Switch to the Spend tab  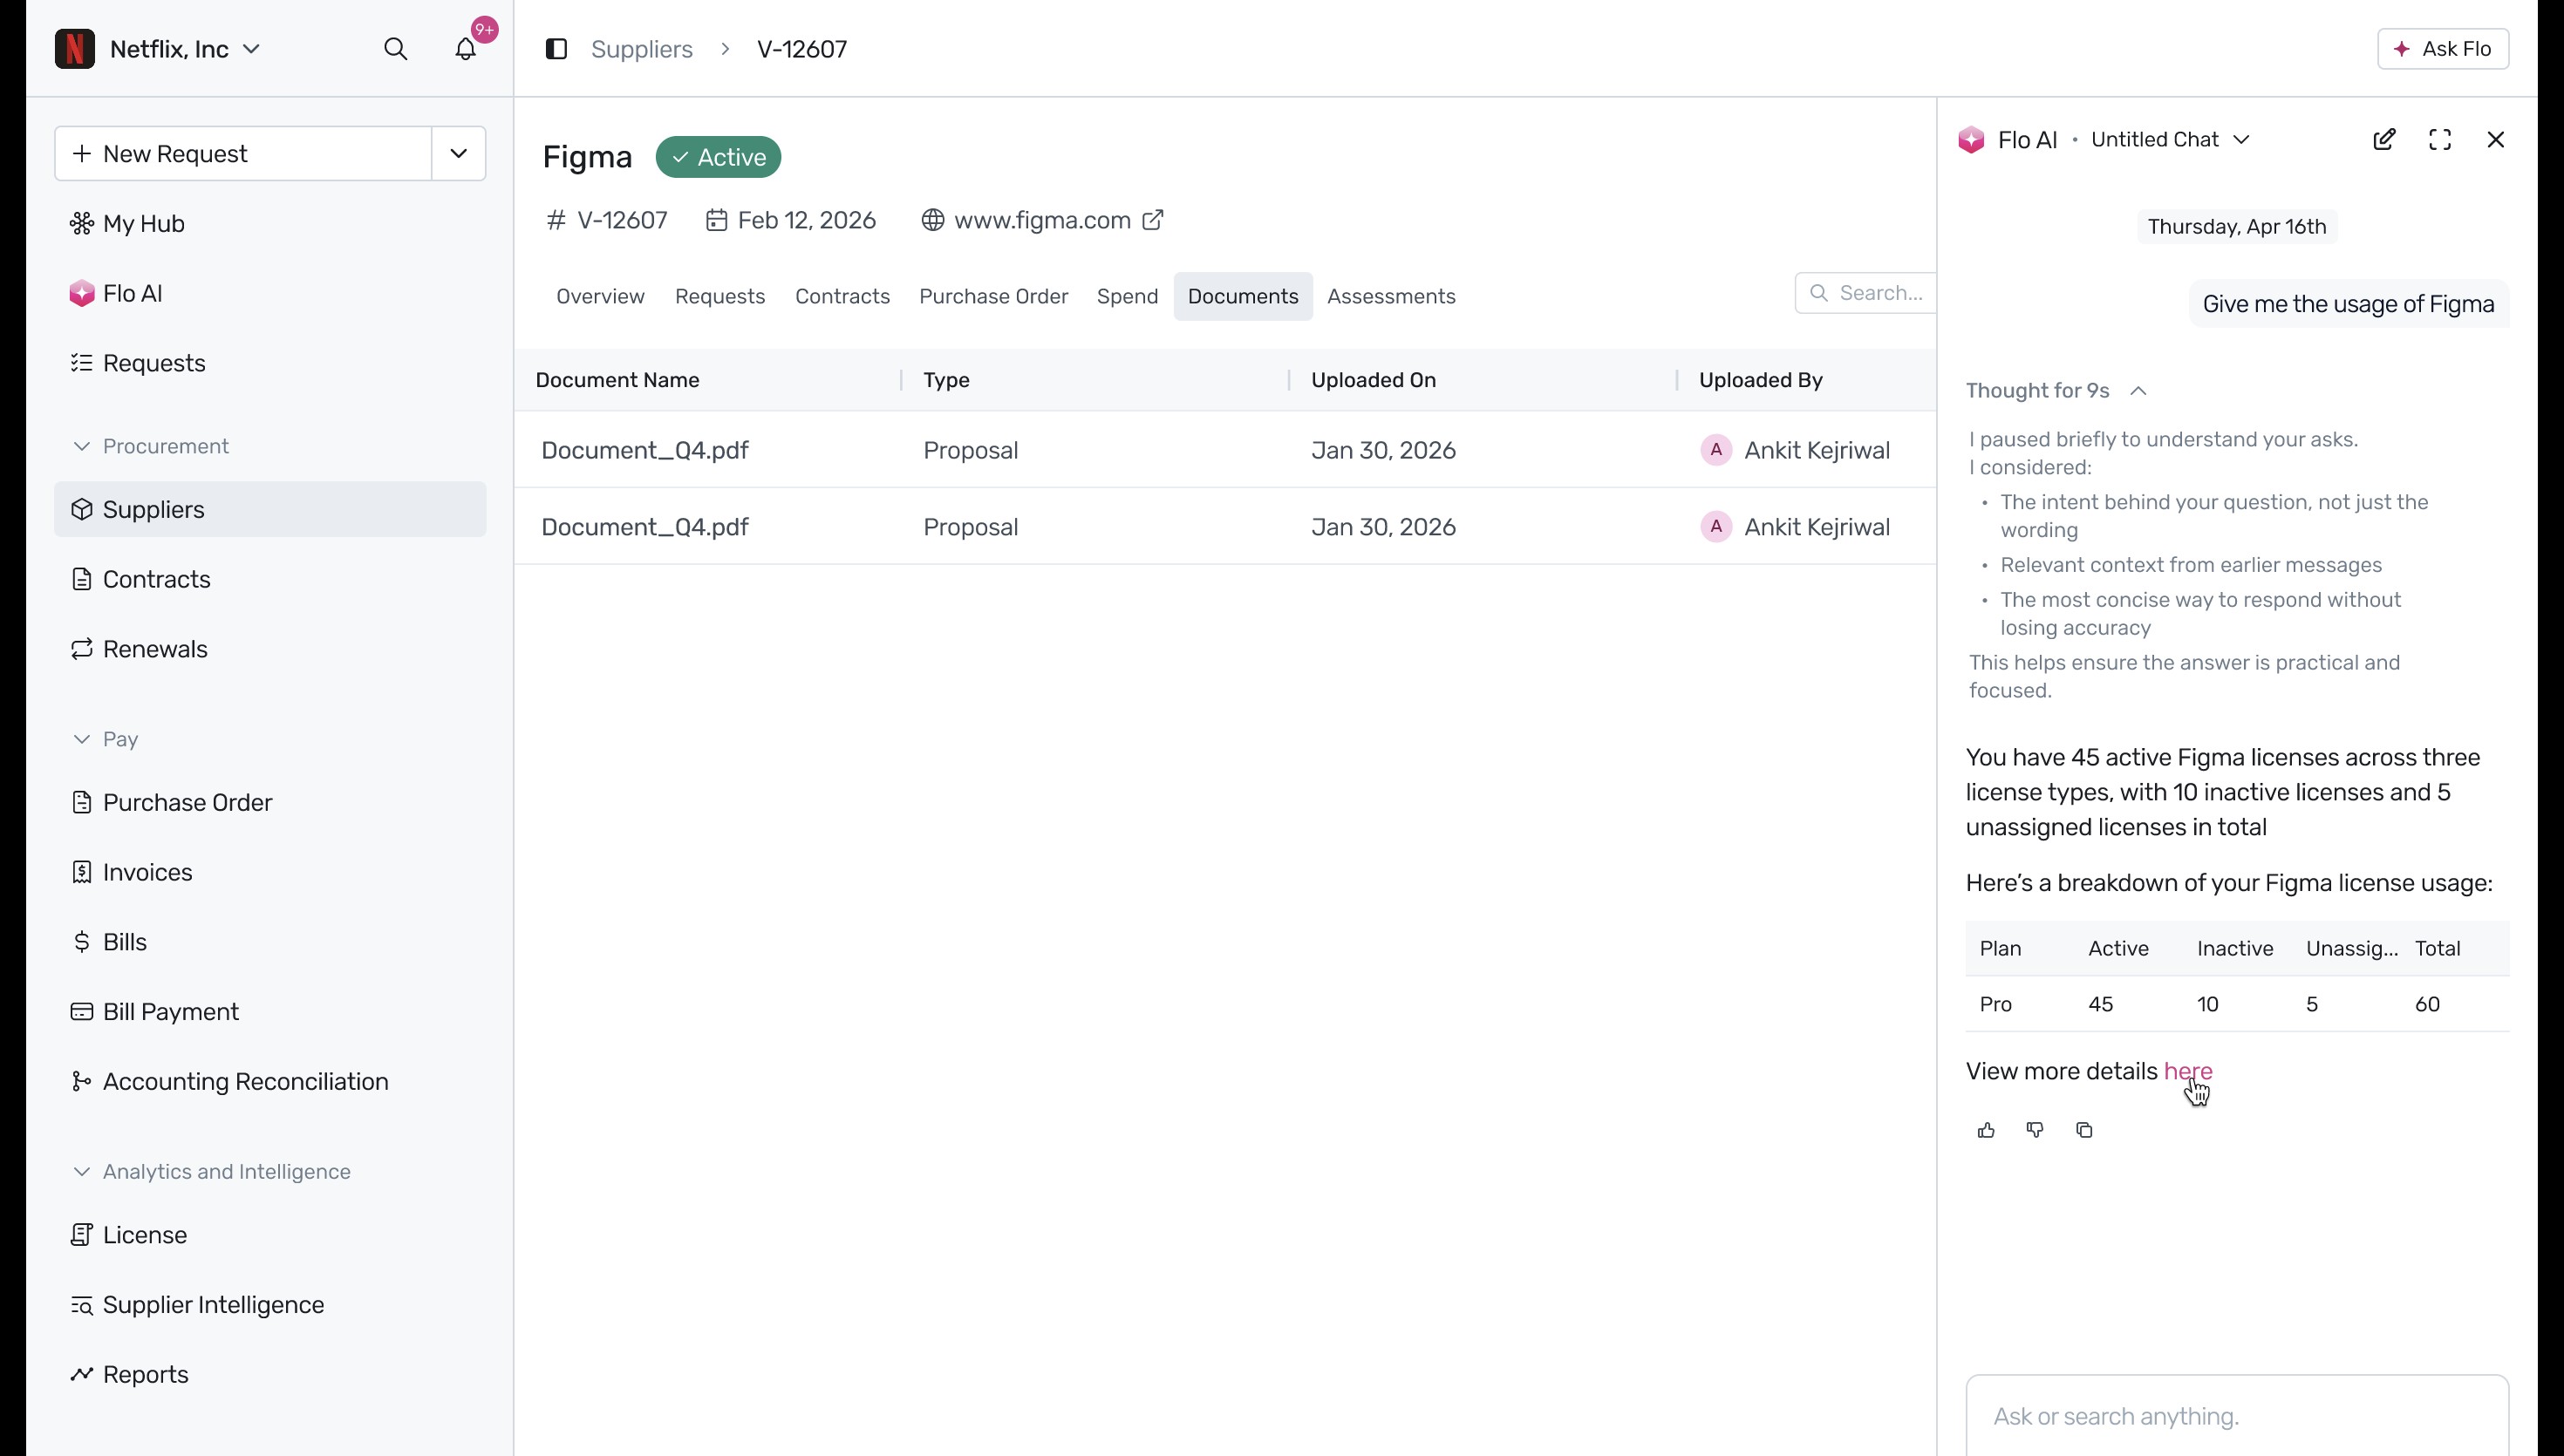(1127, 296)
